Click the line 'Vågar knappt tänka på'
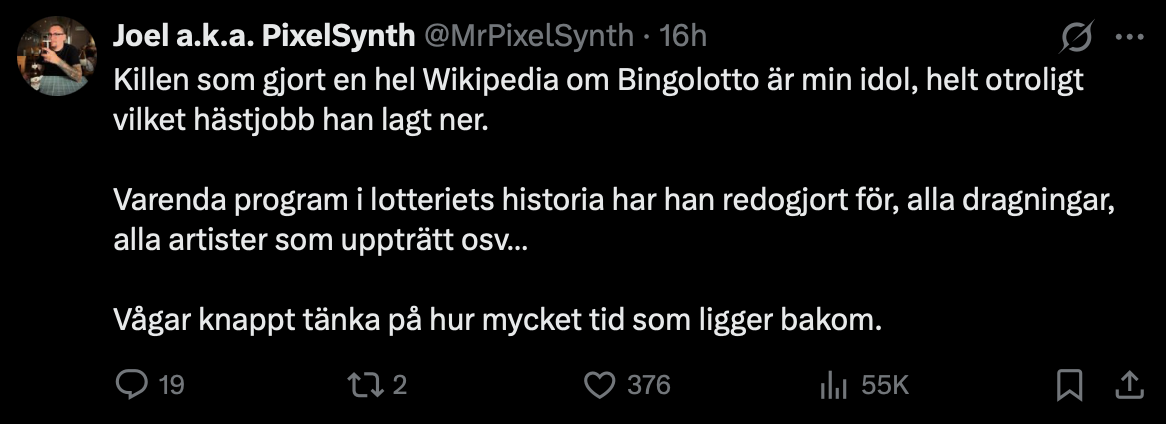Screen dimensions: 1166x424 [x=497, y=321]
